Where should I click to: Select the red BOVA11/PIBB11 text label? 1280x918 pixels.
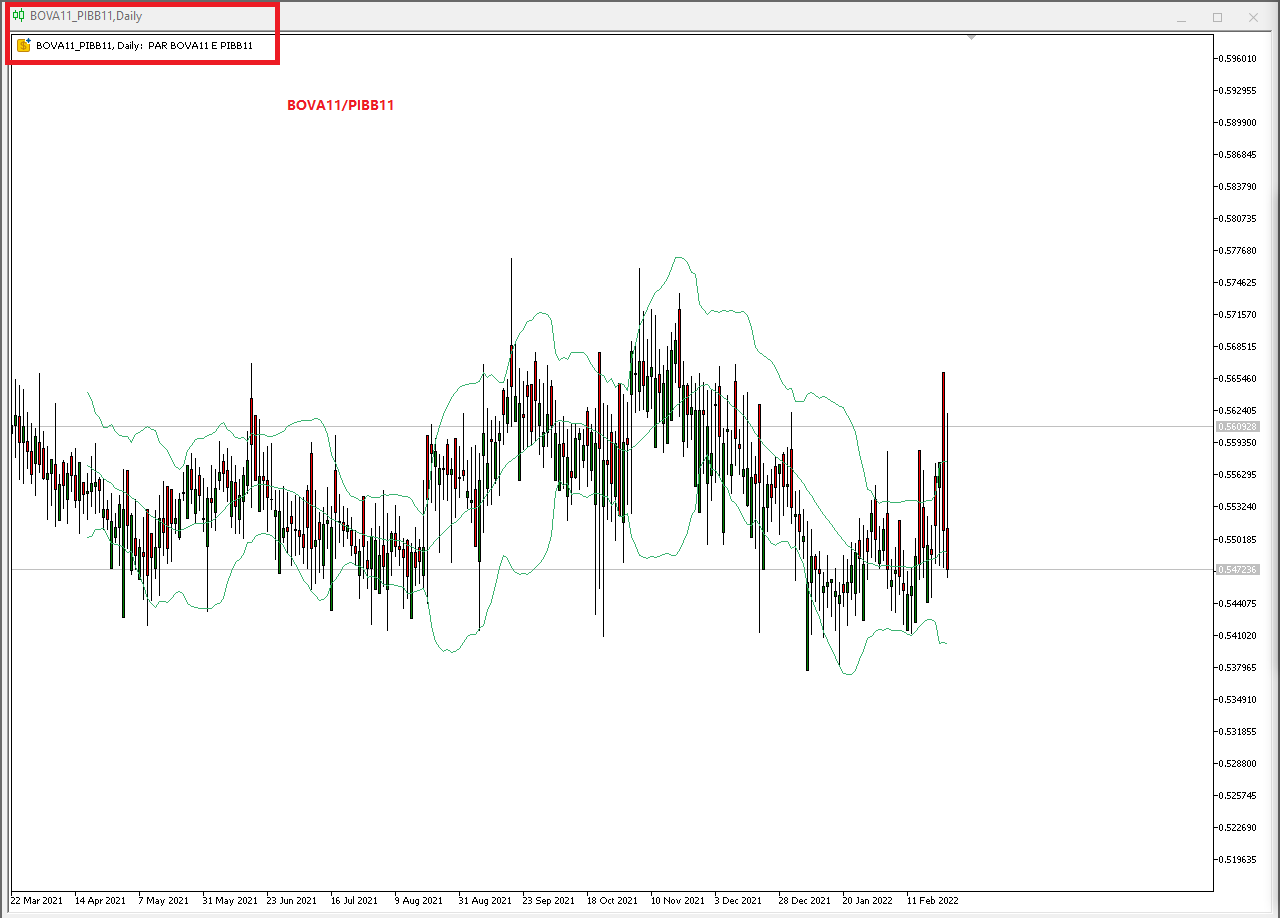click(x=340, y=105)
